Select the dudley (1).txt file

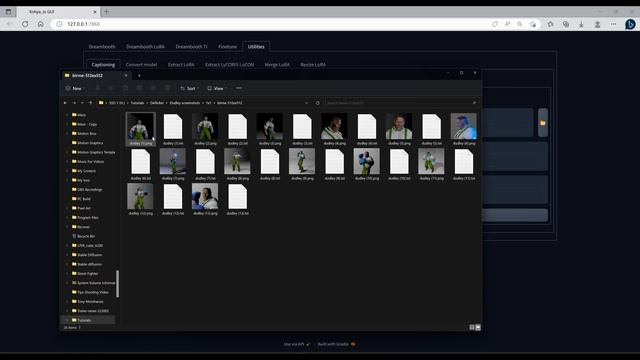coord(173,129)
